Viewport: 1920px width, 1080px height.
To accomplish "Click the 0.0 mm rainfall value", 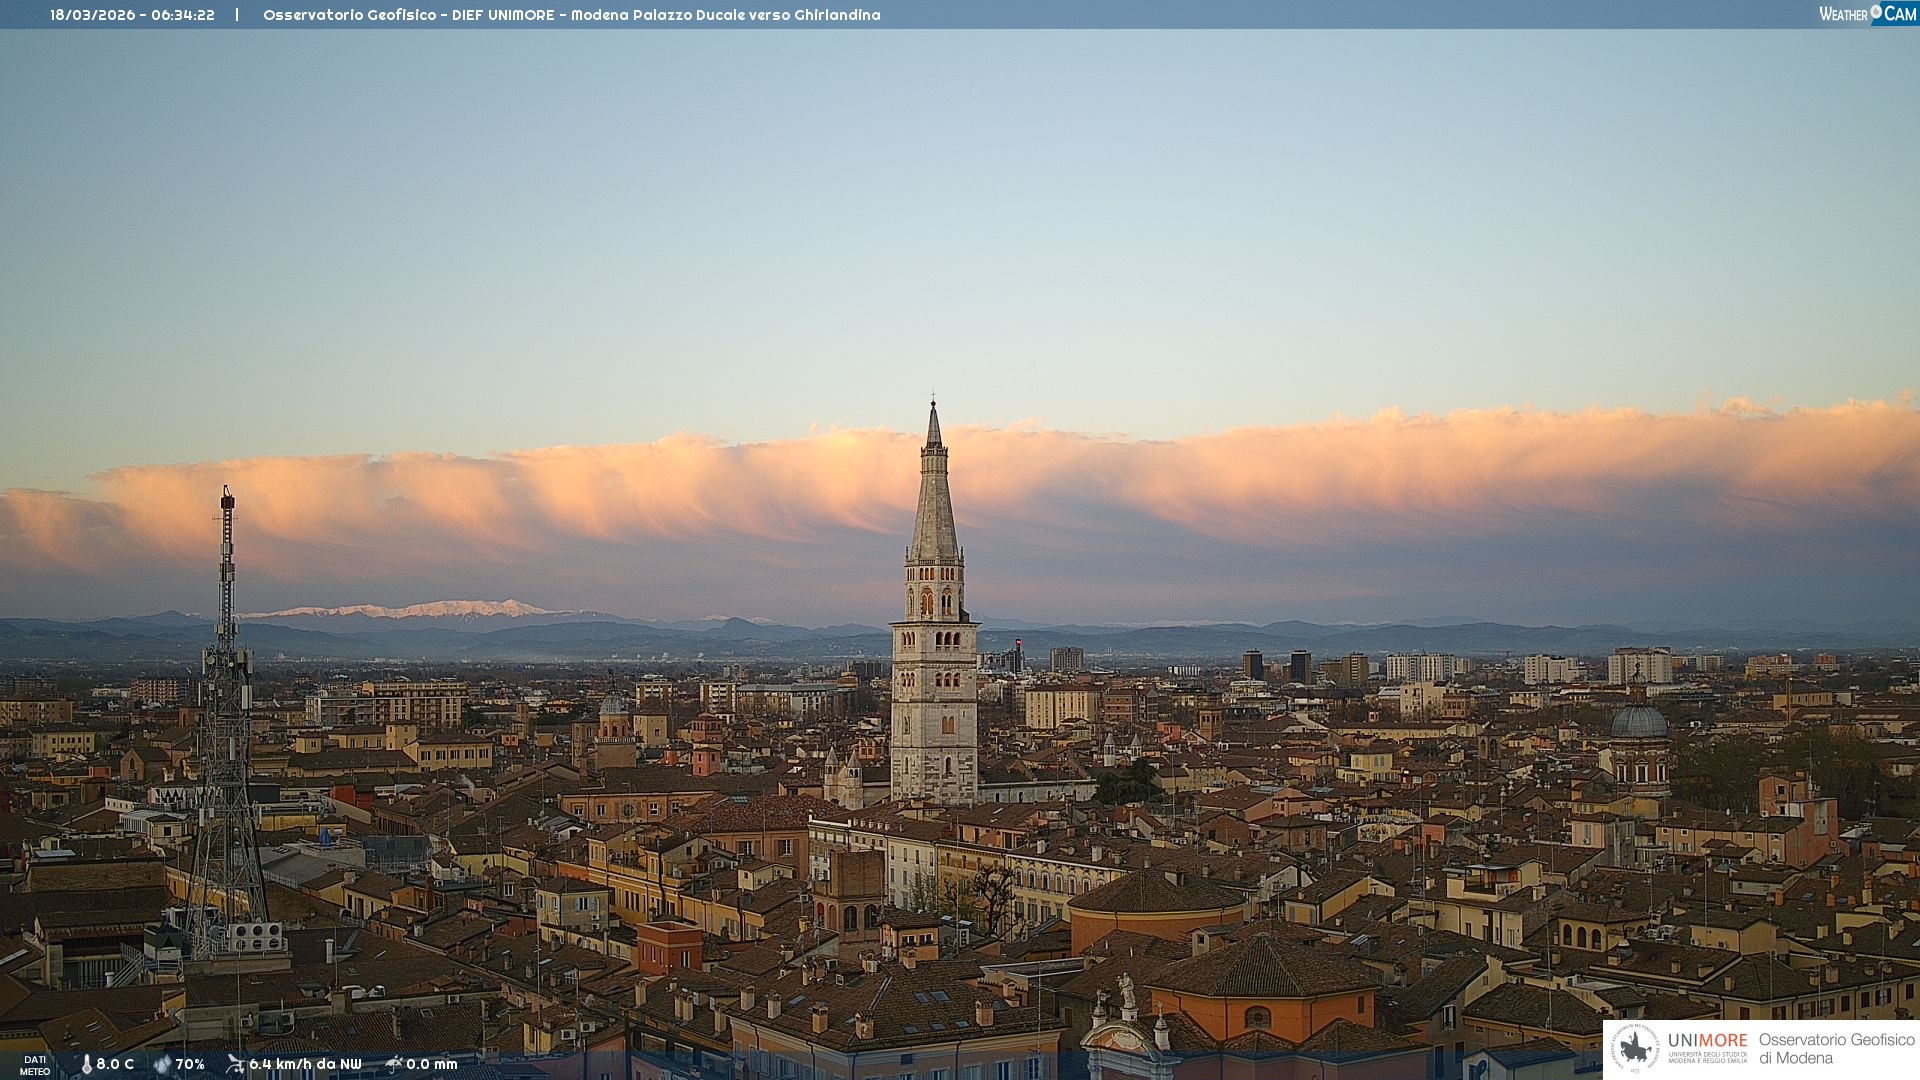I will (x=432, y=1065).
